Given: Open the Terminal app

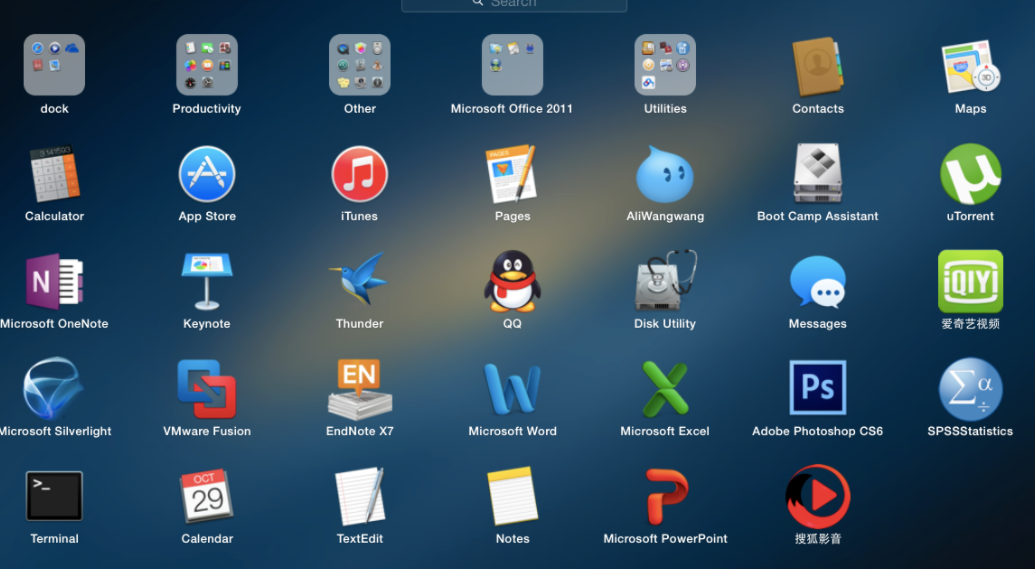Looking at the screenshot, I should pos(54,496).
